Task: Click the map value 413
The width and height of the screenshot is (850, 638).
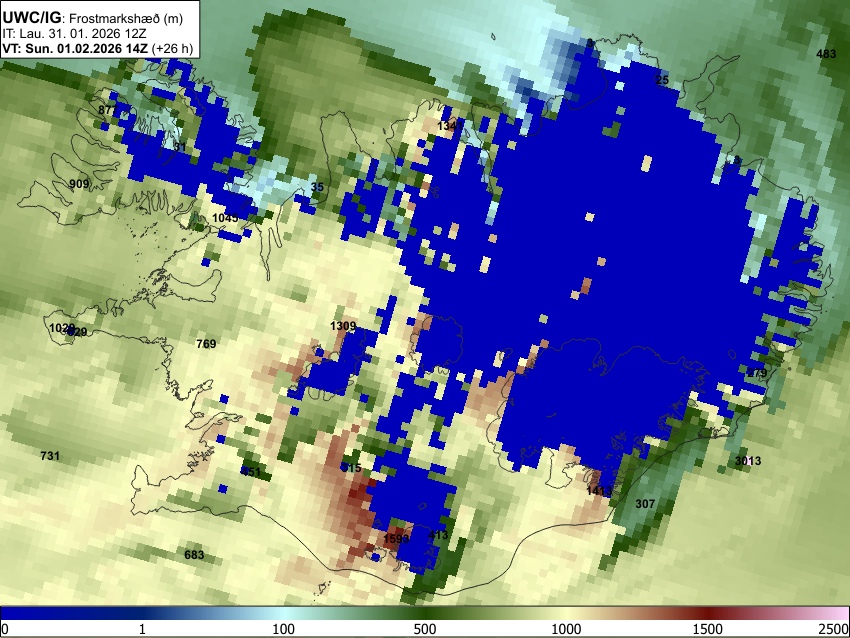Action: [439, 536]
